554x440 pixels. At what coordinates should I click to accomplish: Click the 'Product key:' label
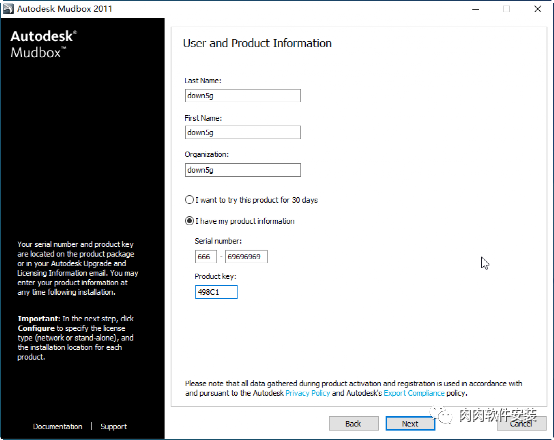pyautogui.click(x=215, y=276)
